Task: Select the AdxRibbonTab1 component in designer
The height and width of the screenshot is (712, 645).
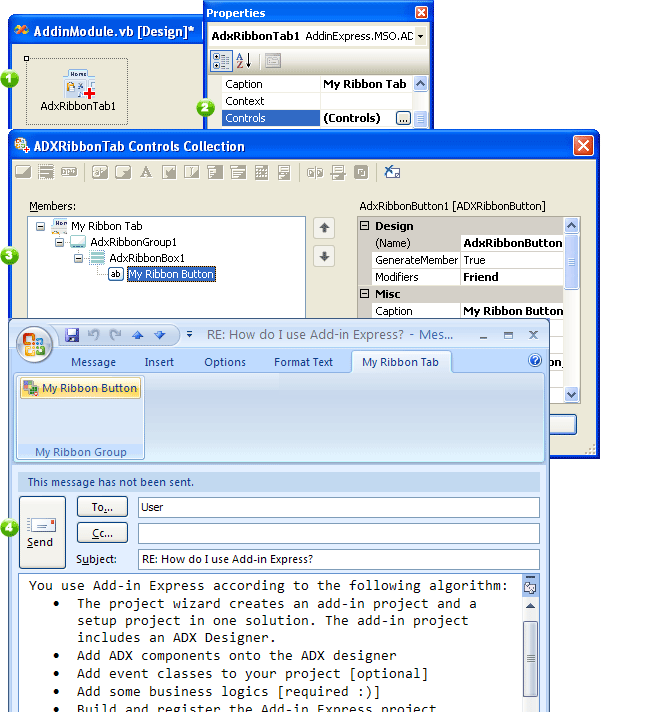Action: 78,91
